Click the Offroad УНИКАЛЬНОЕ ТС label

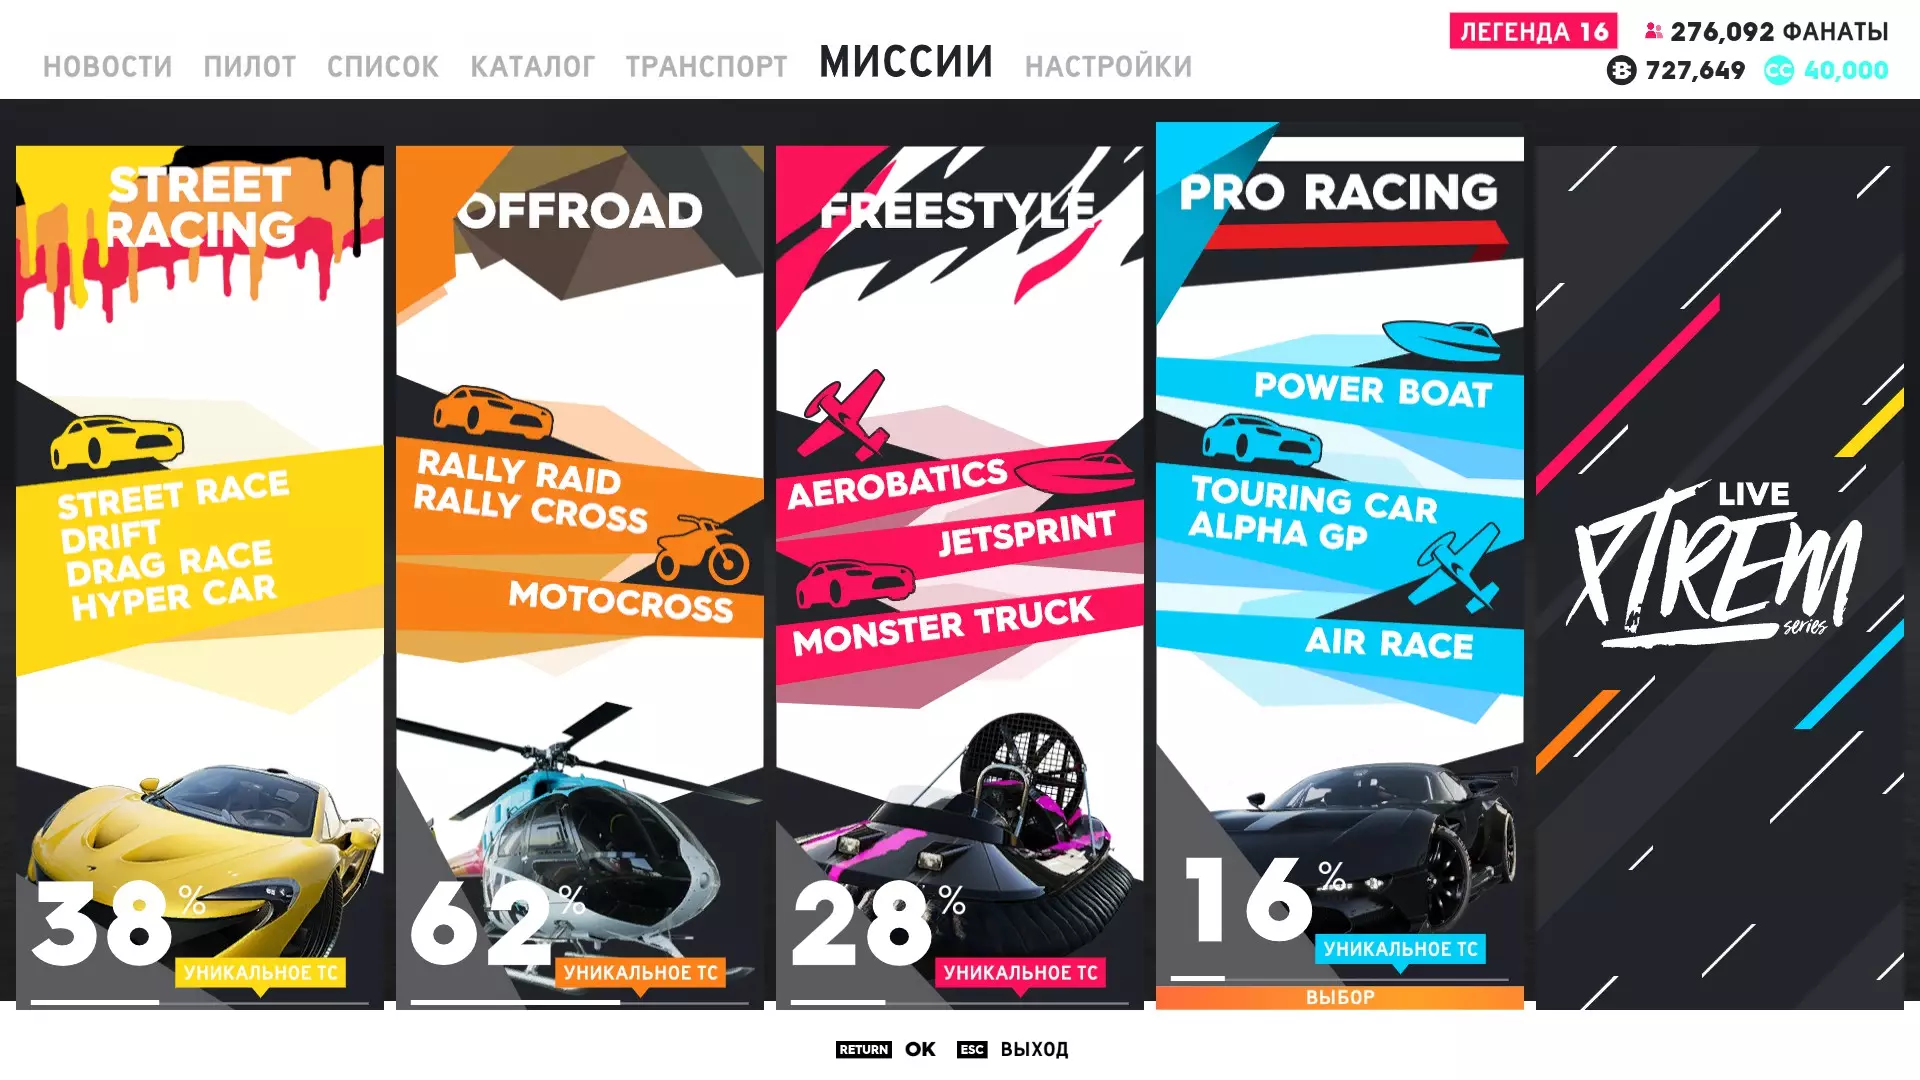640,972
